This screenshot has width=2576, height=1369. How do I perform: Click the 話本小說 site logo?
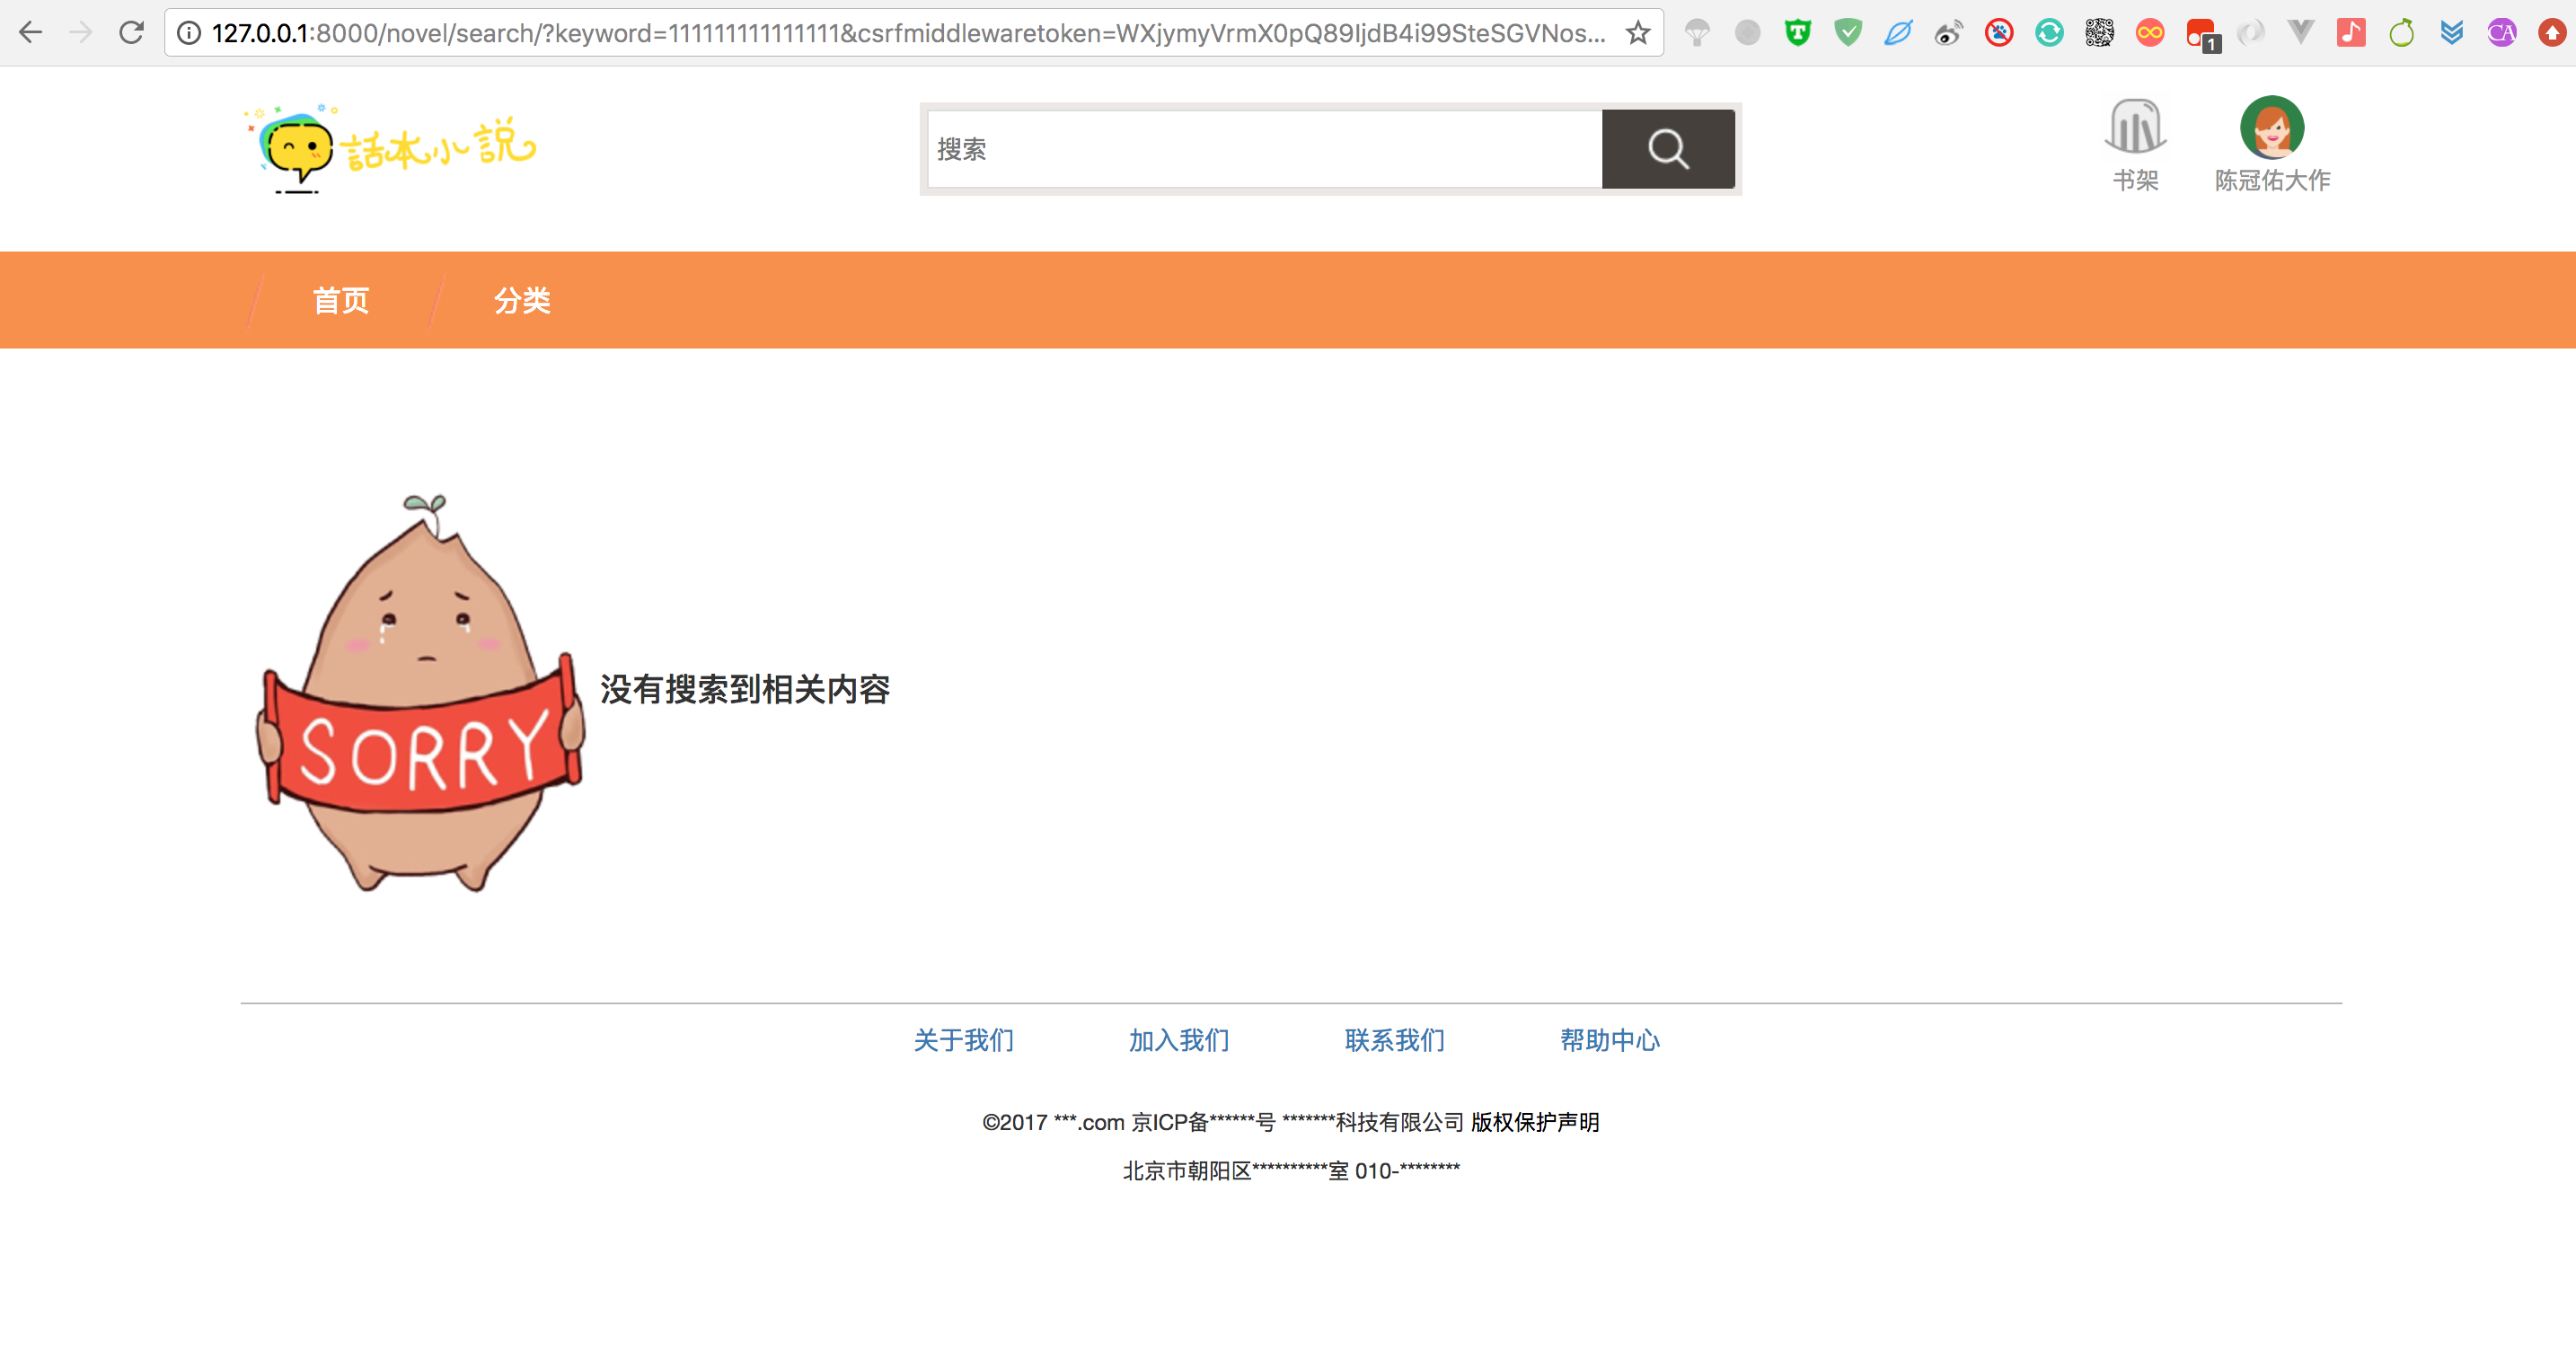click(391, 148)
